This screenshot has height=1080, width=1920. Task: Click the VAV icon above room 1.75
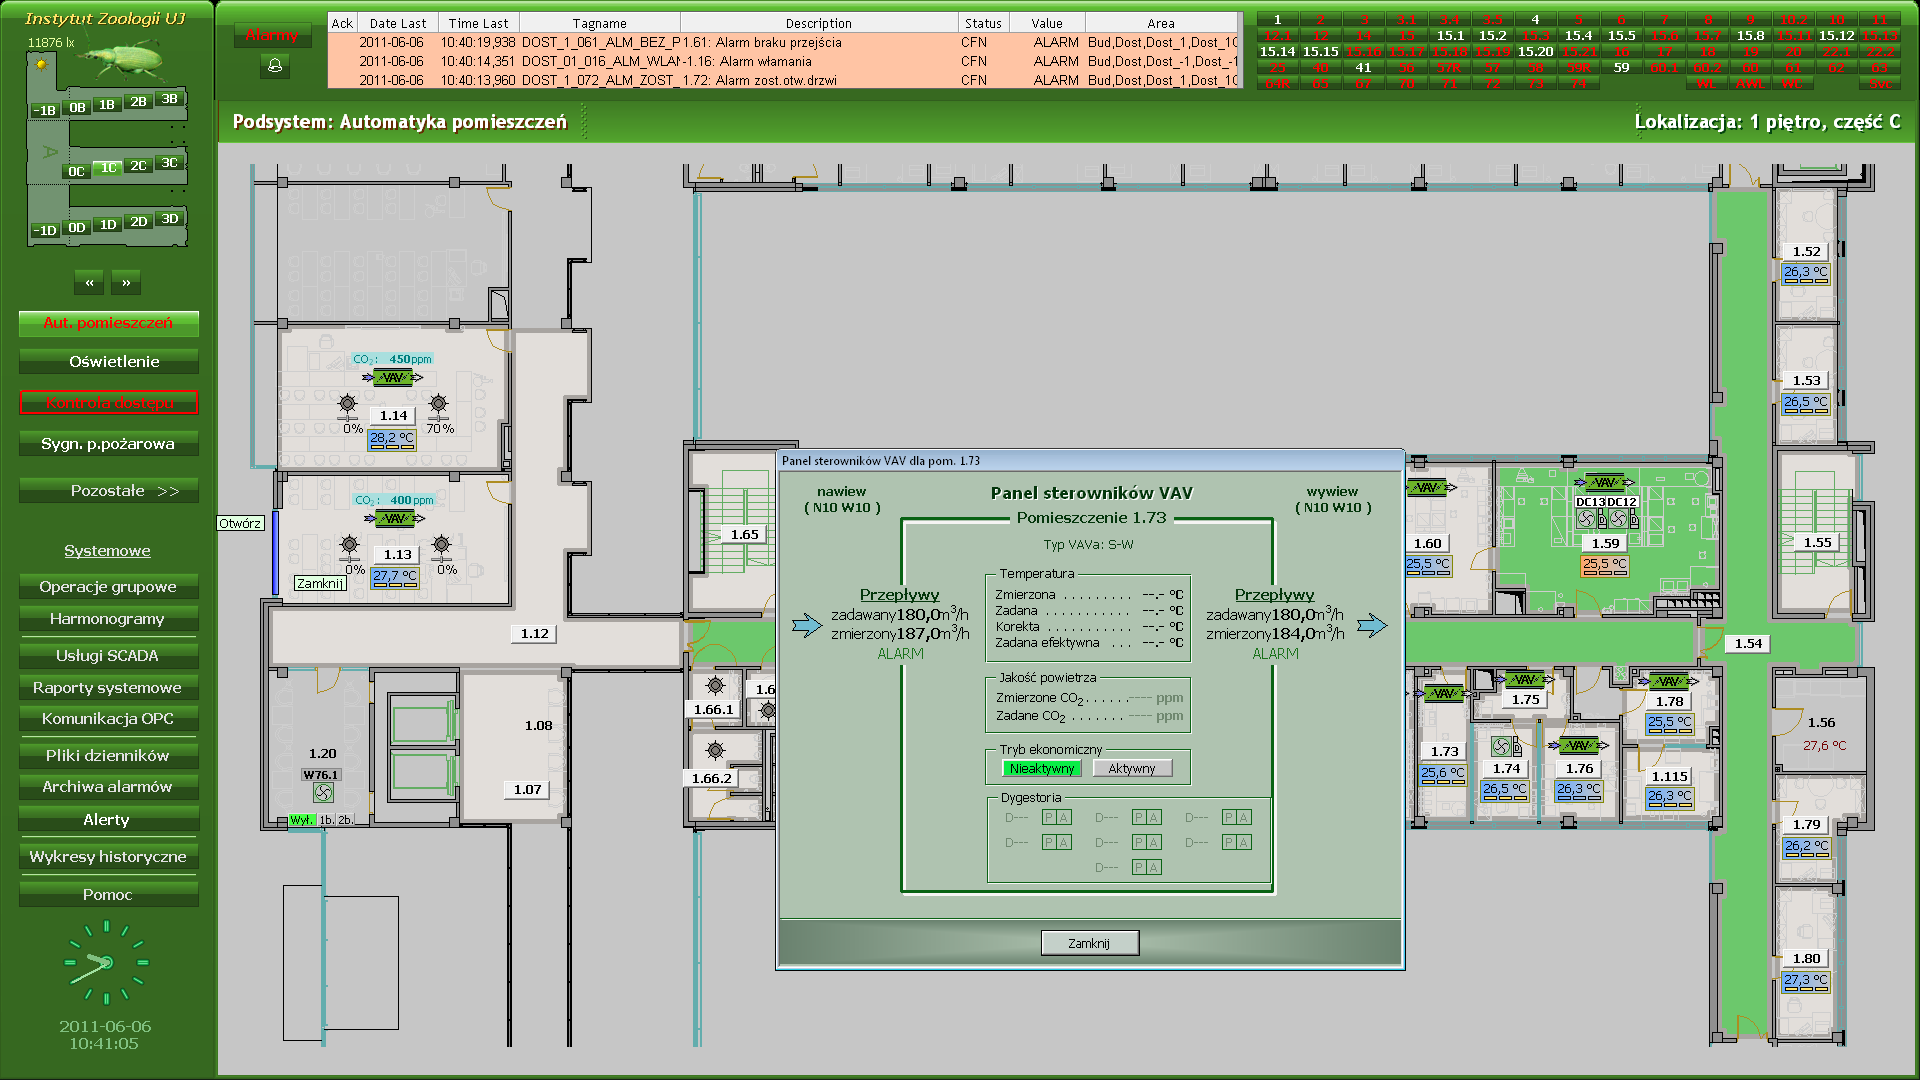pos(1525,679)
